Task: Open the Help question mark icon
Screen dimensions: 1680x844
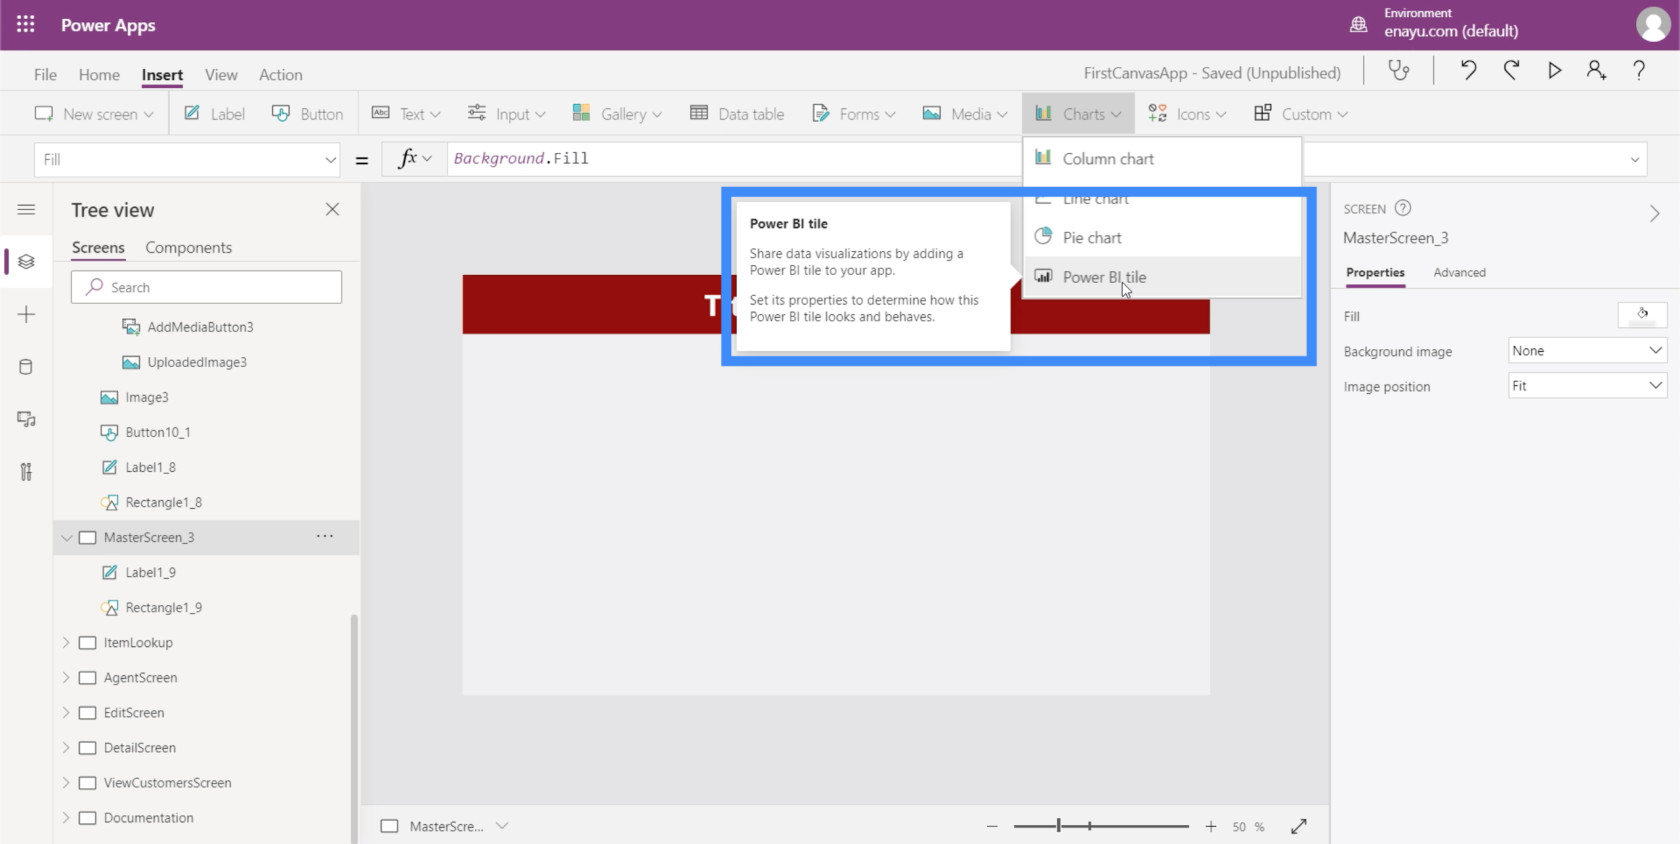Action: [x=1639, y=70]
